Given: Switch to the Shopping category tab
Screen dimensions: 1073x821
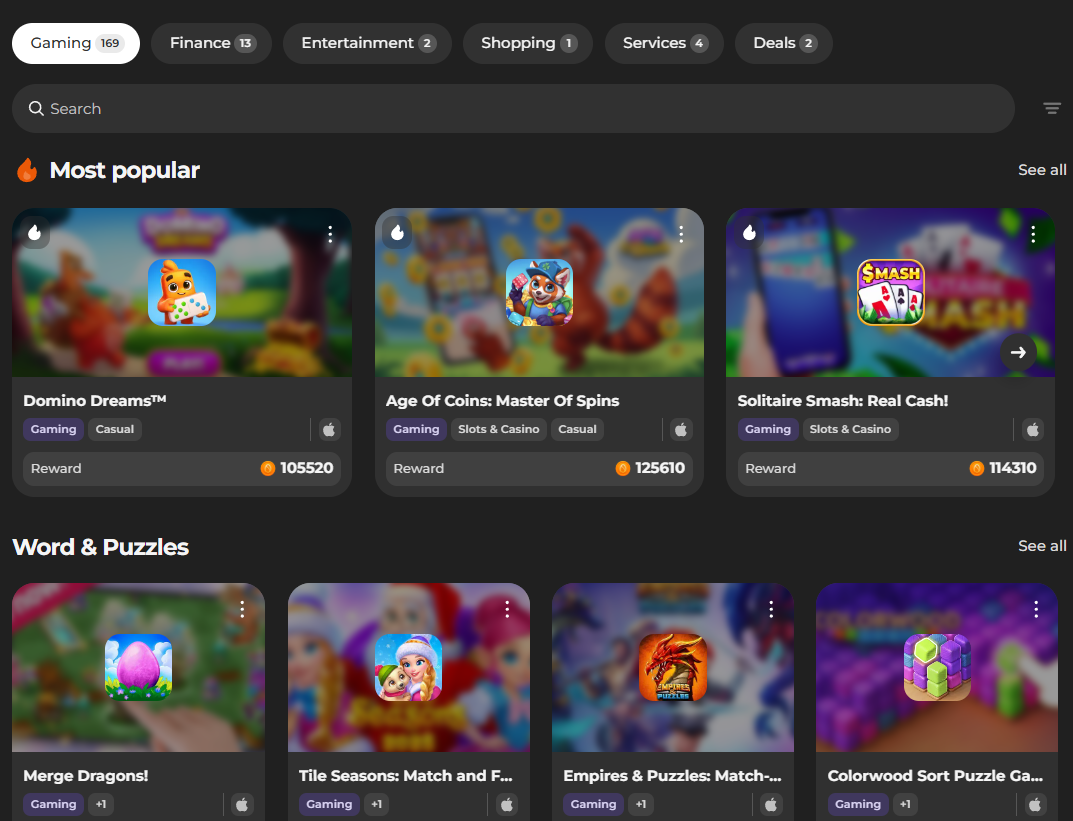Looking at the screenshot, I should (x=528, y=43).
